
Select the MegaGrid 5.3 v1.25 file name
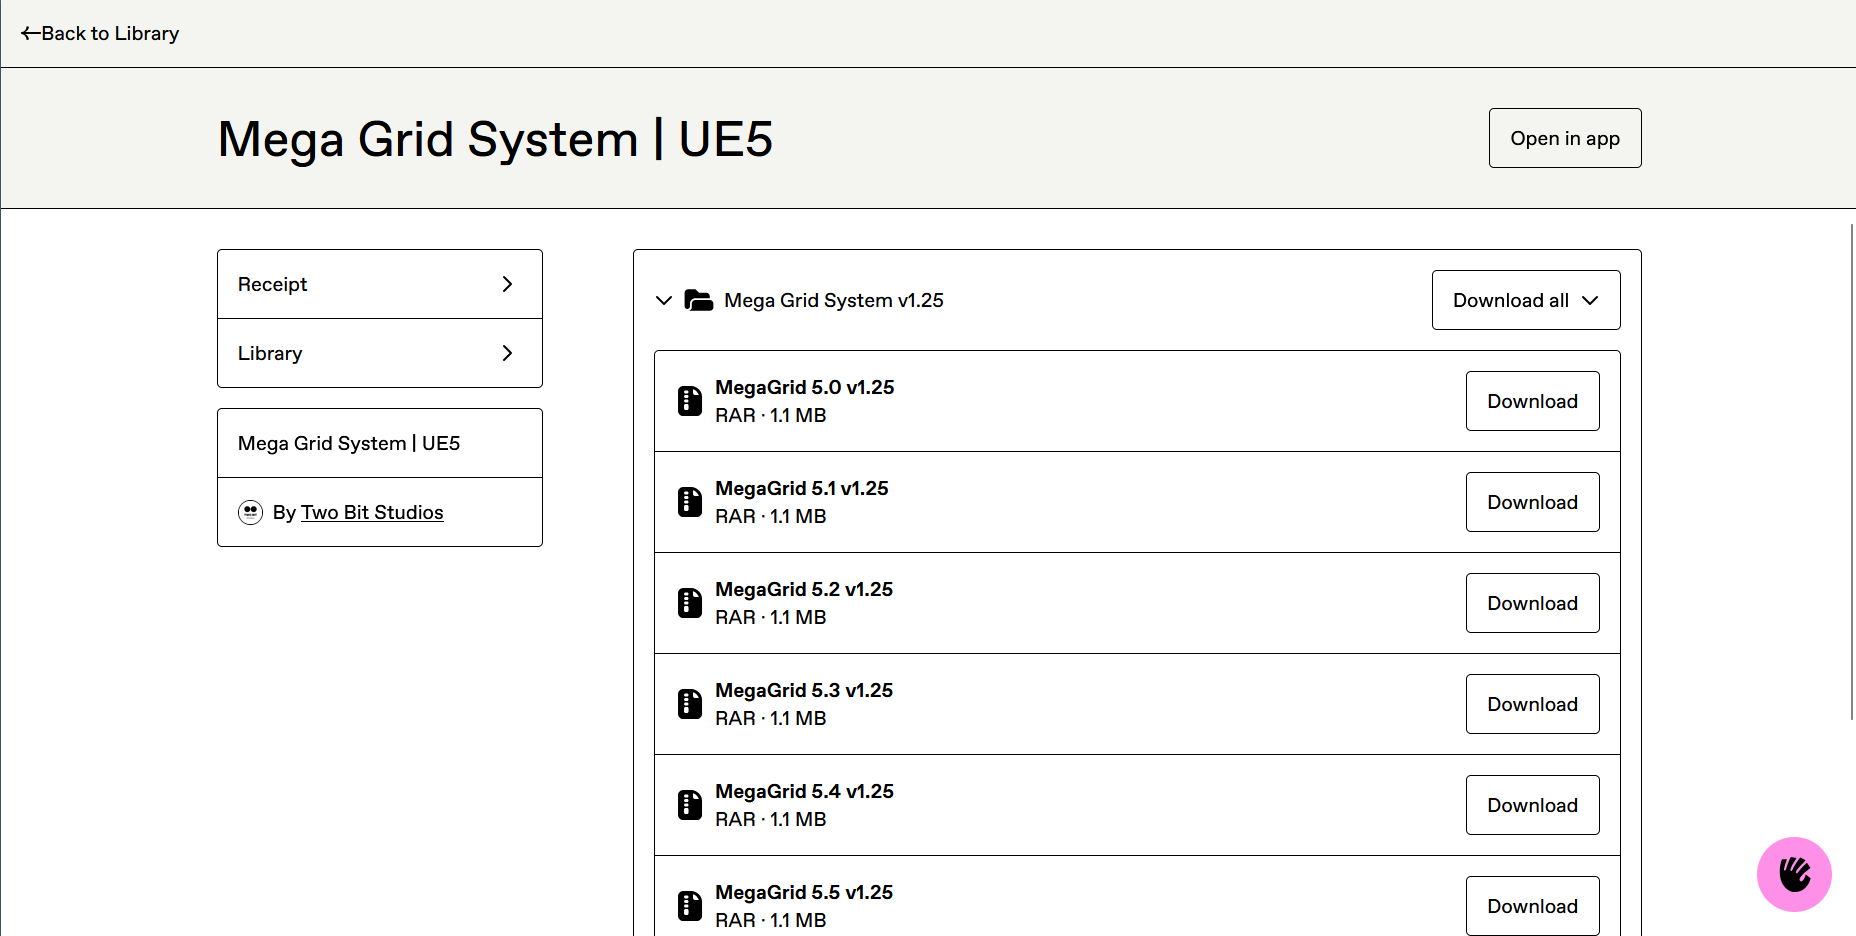804,690
